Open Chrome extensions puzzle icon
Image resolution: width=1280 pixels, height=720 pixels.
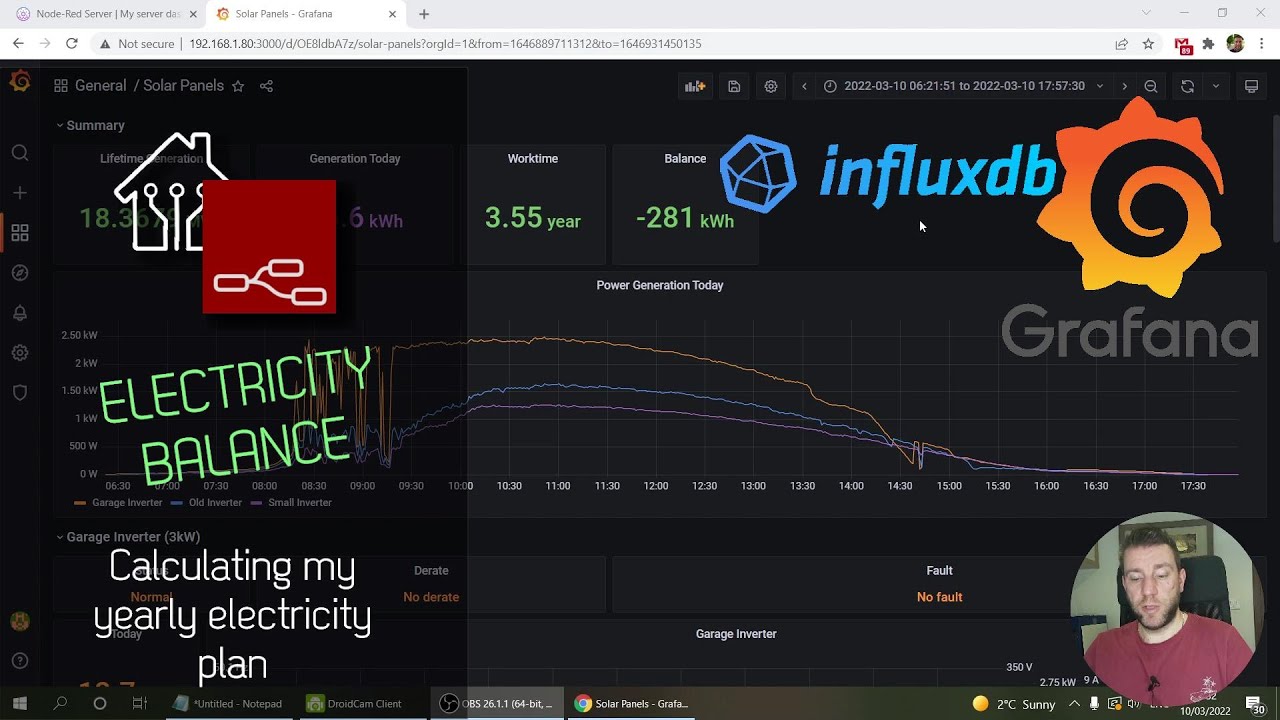1208,44
